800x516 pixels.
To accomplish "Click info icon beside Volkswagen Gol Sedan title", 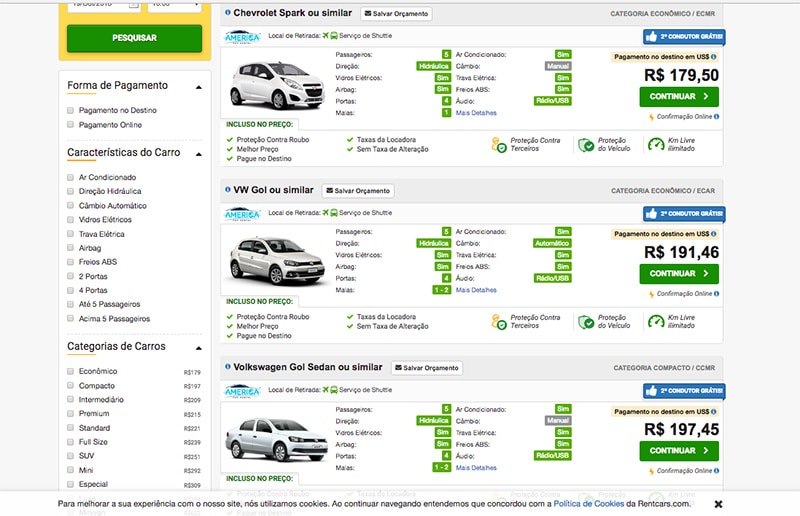I will (228, 366).
